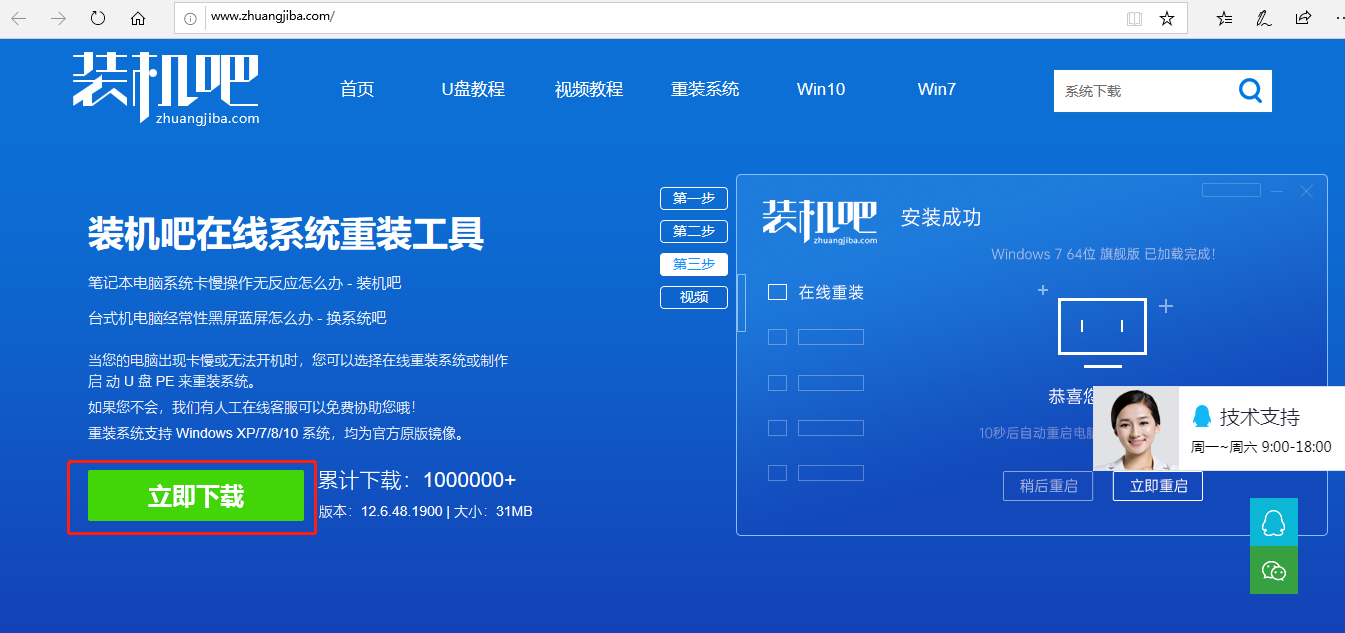
Task: Click the 技术支持 support agent photo
Action: 1135,428
